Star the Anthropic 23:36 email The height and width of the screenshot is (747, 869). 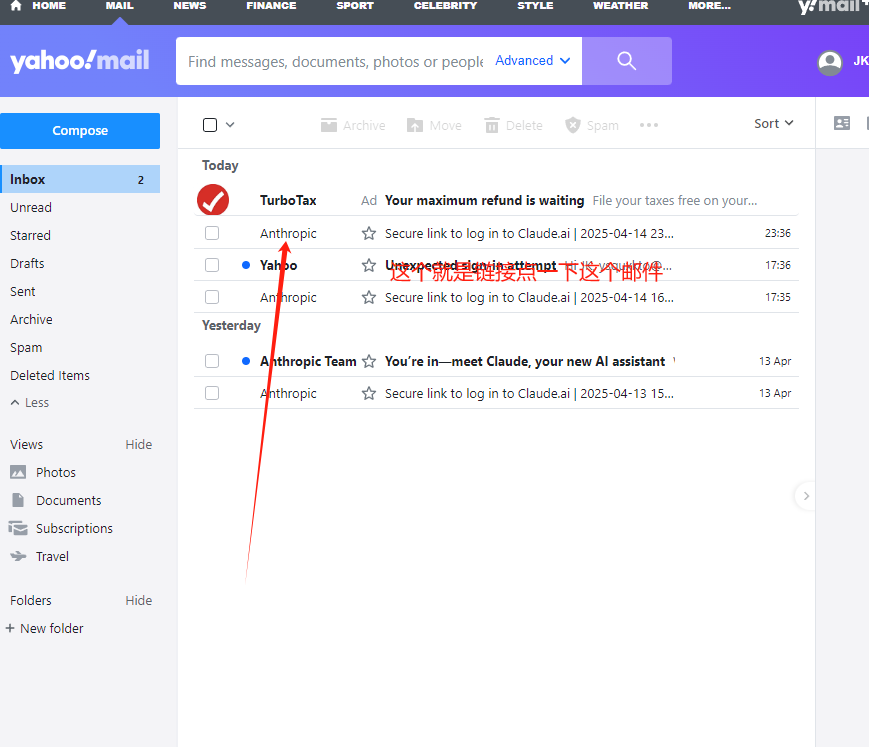[x=369, y=233]
